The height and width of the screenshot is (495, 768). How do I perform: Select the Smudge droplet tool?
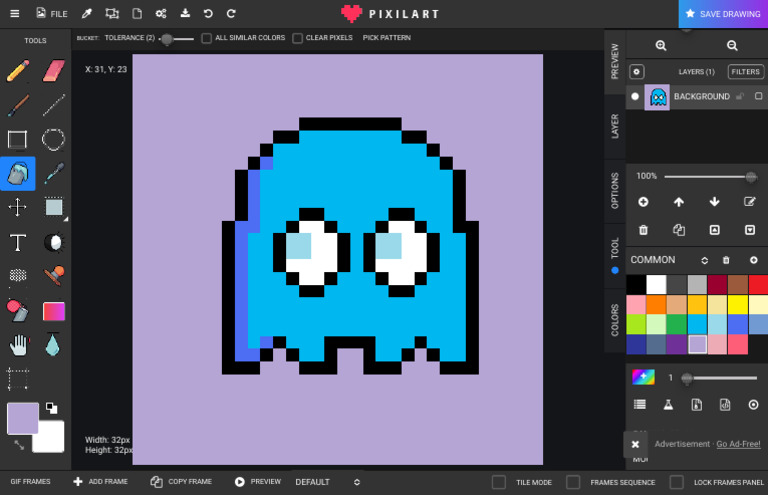coord(52,345)
